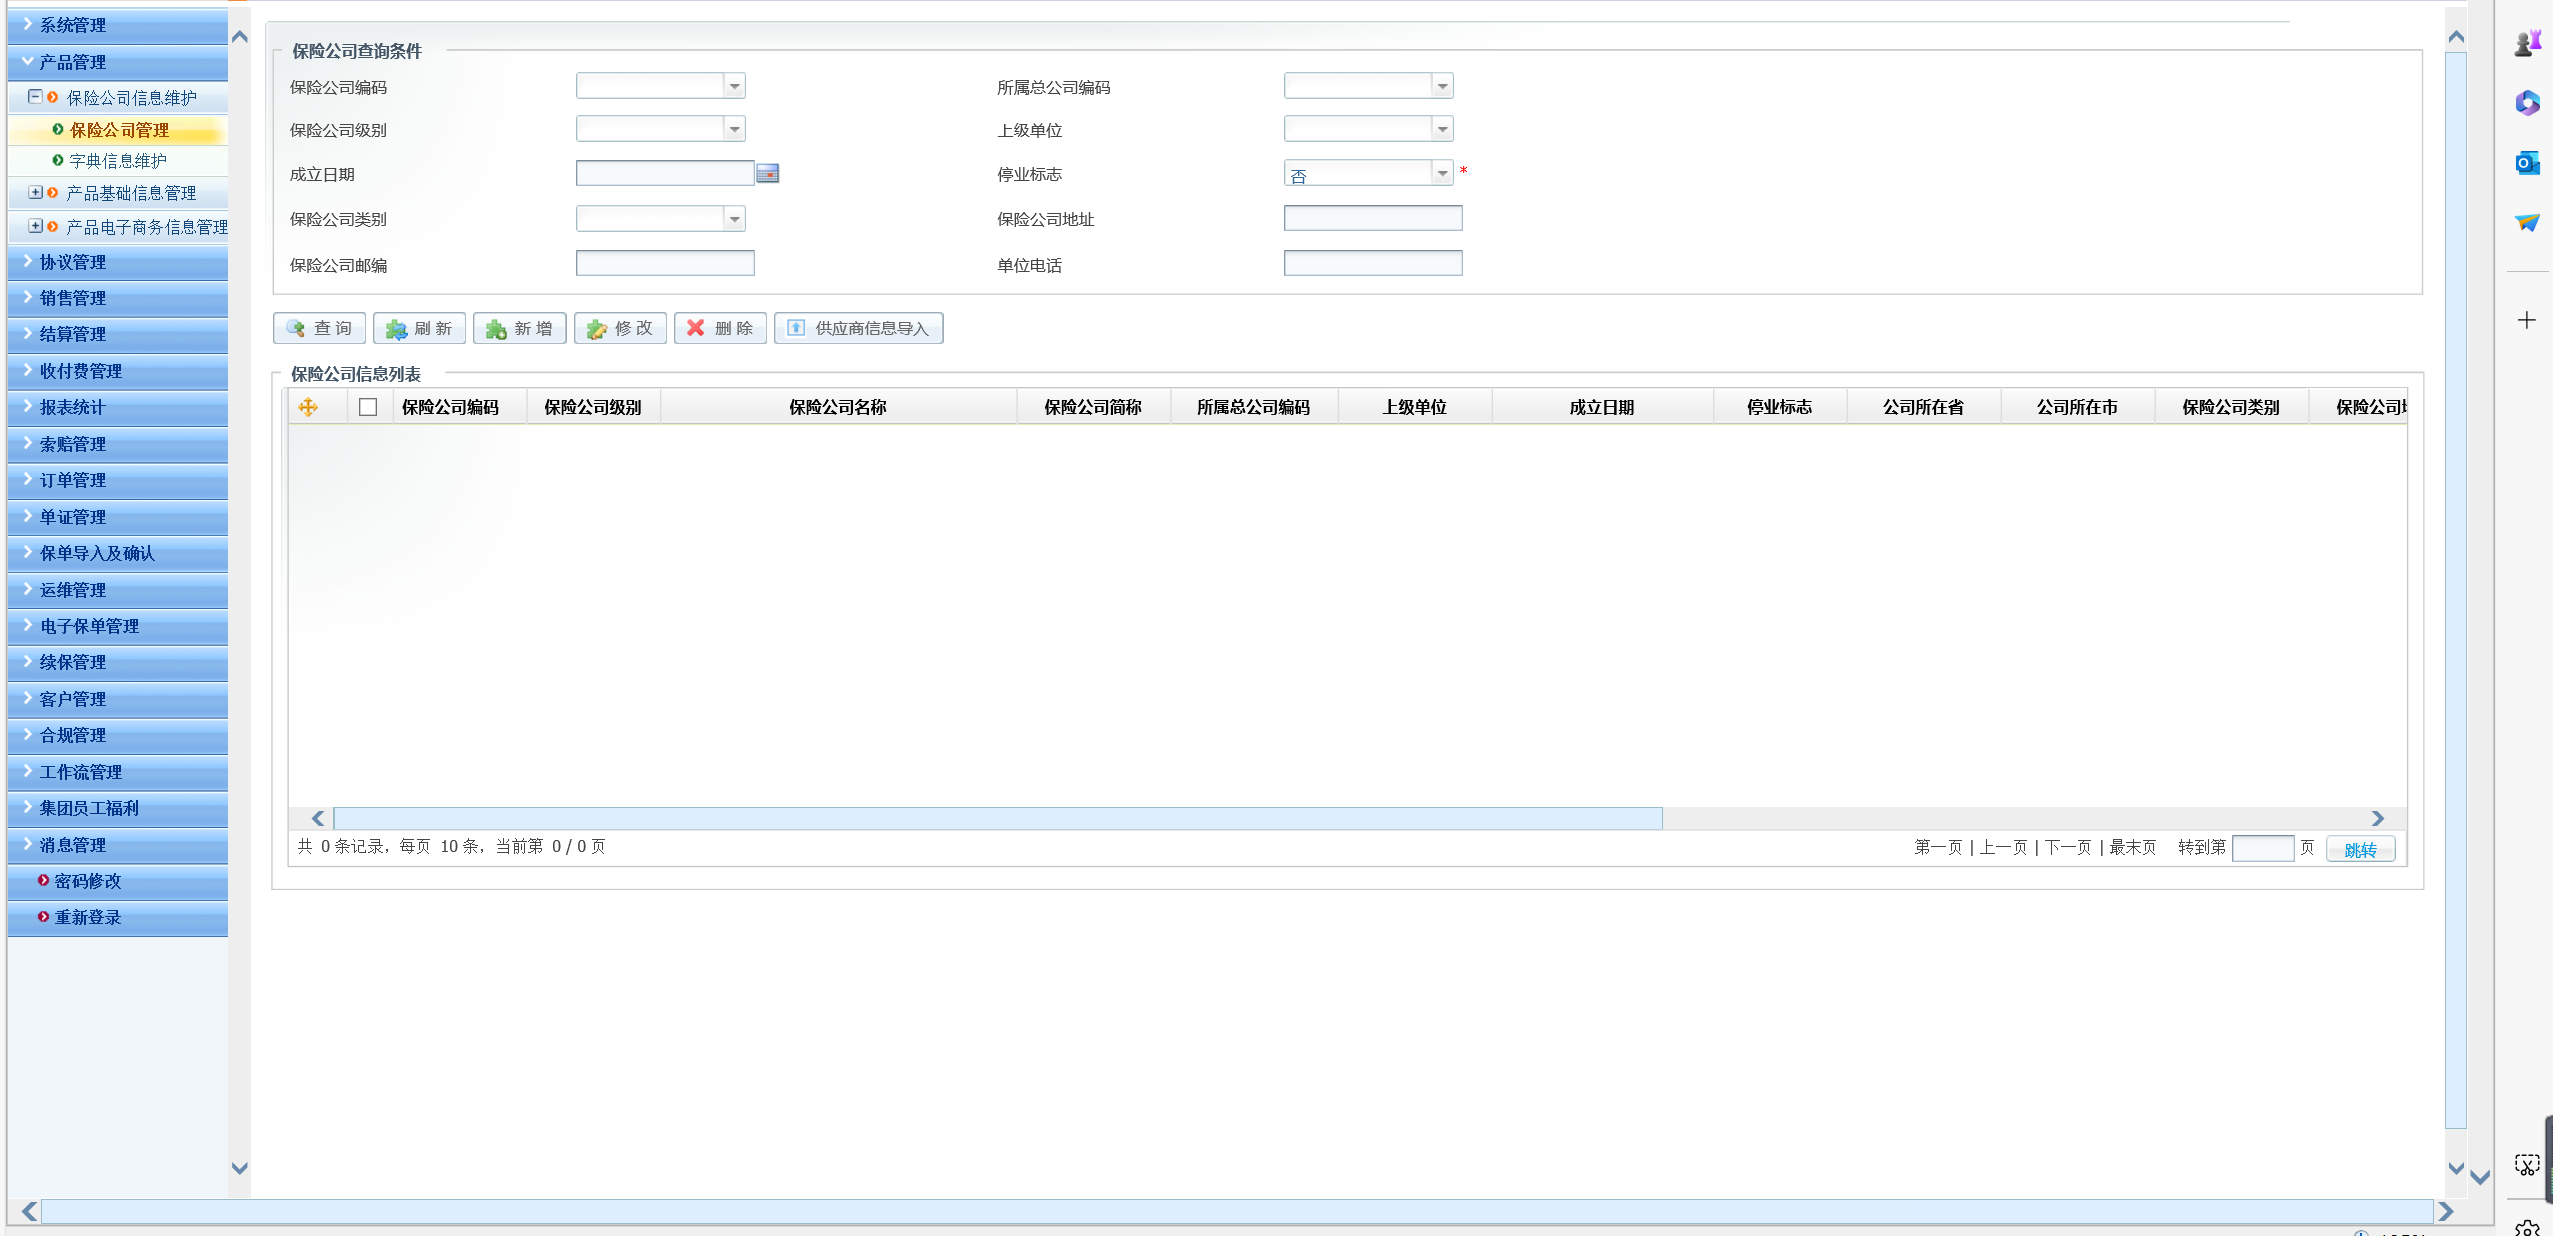Click the 修改 button
The width and height of the screenshot is (2553, 1236).
[x=620, y=328]
